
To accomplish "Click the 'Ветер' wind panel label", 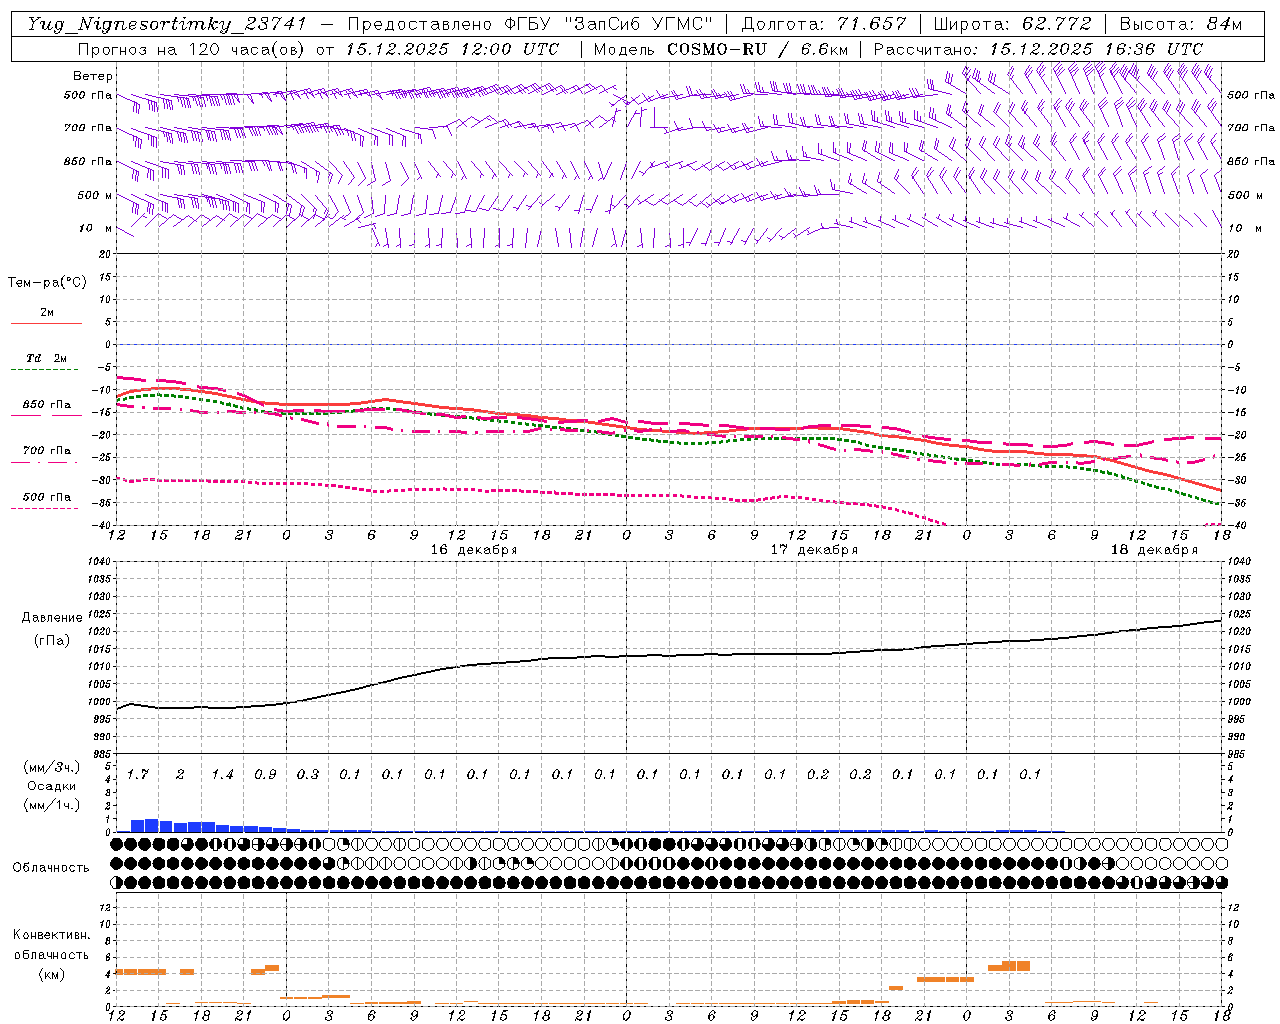I will (93, 76).
